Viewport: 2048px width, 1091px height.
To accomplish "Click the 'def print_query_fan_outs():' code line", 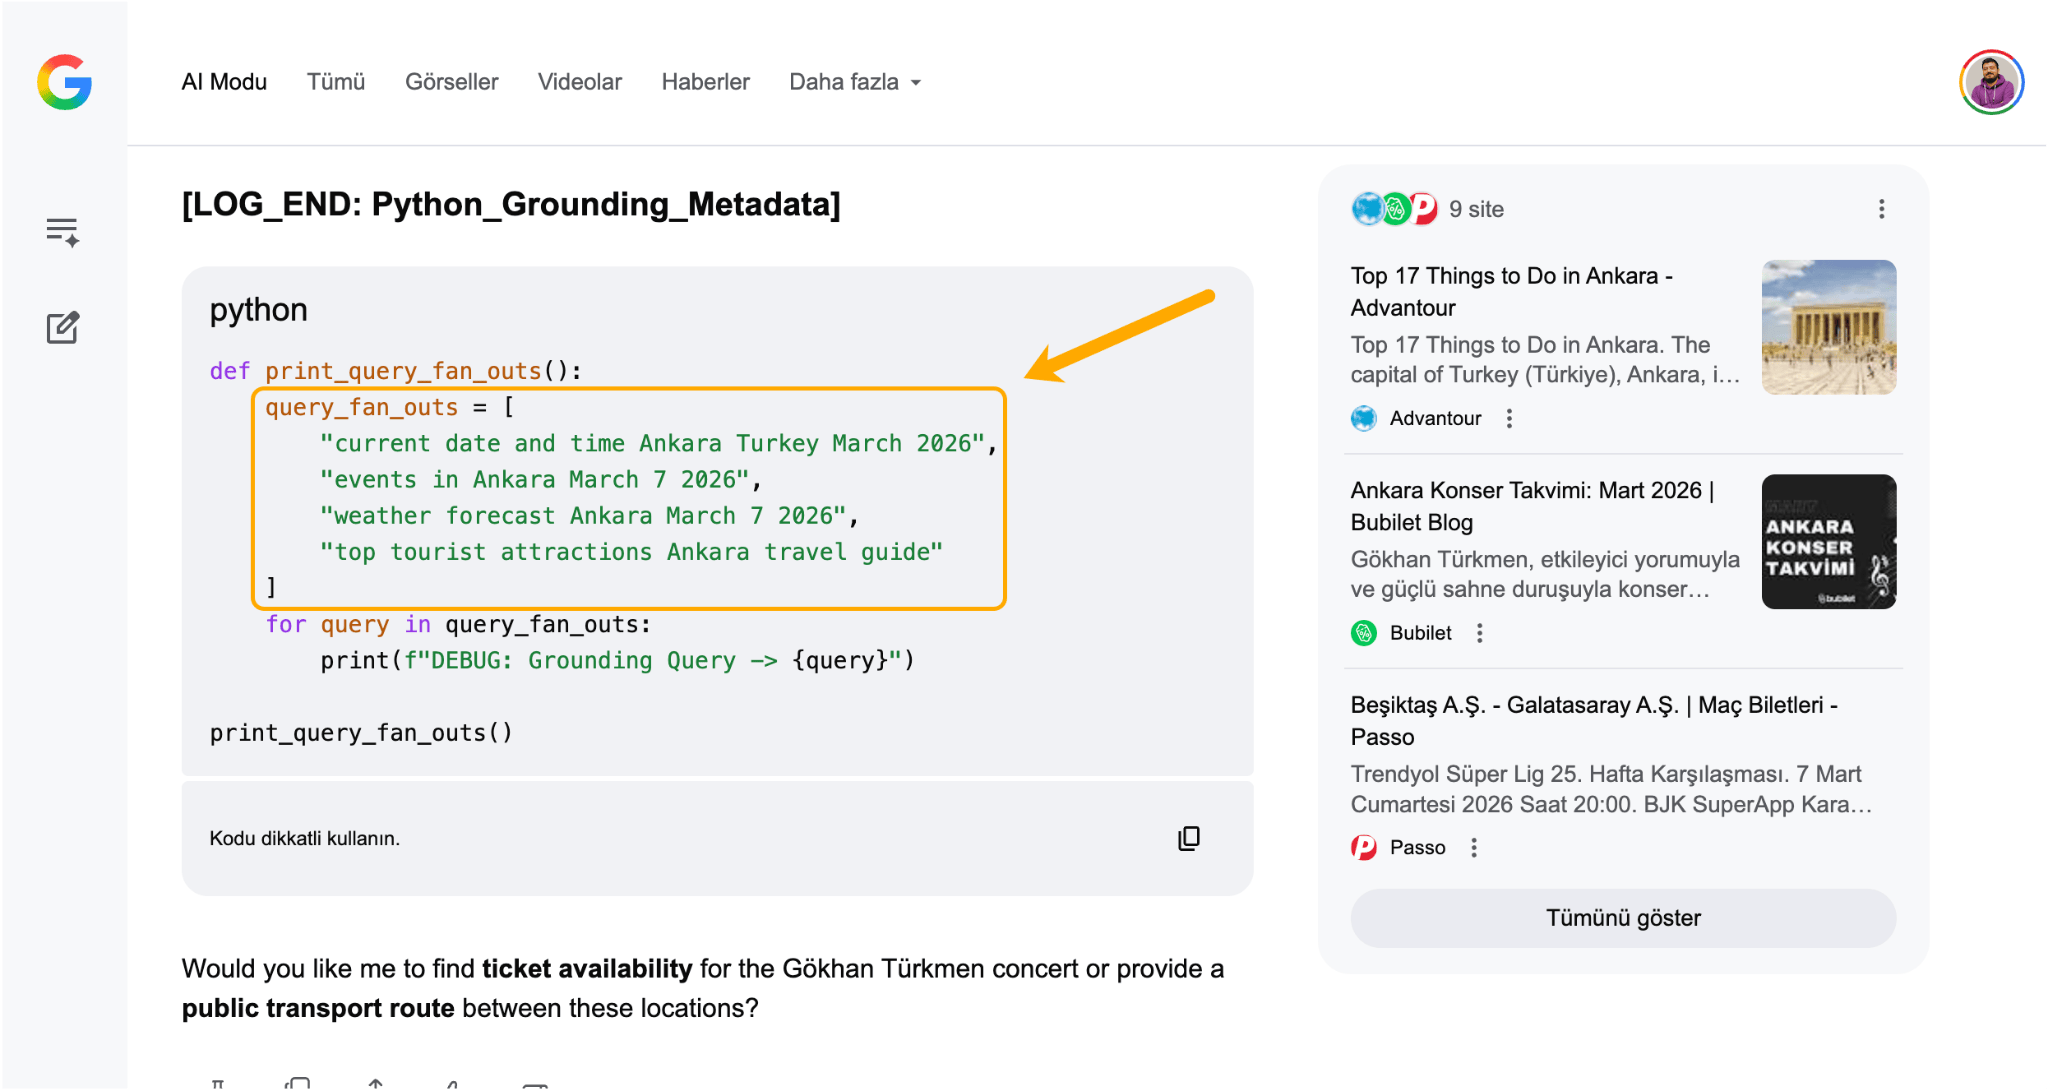I will click(x=395, y=371).
